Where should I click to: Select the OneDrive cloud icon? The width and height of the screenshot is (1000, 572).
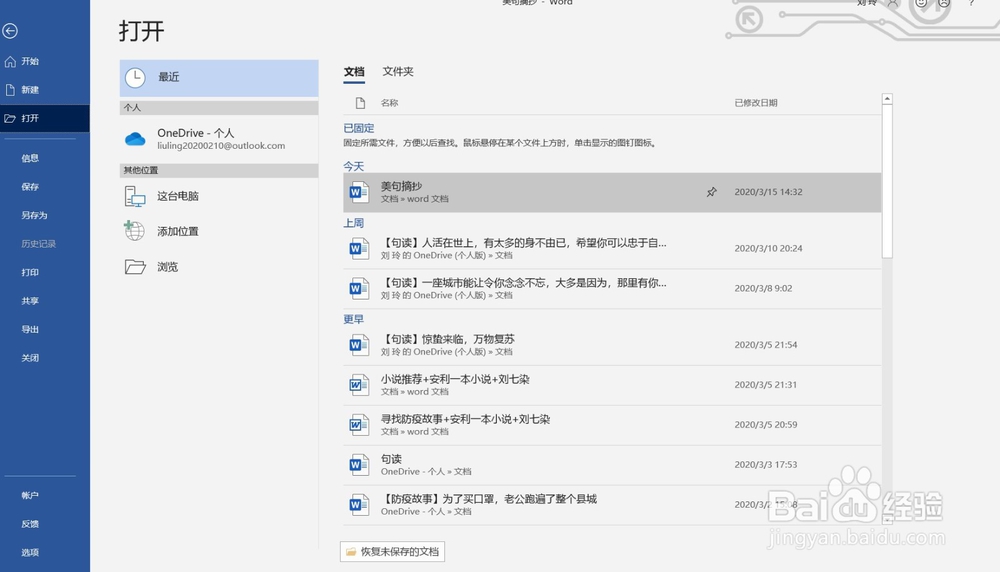(x=135, y=139)
